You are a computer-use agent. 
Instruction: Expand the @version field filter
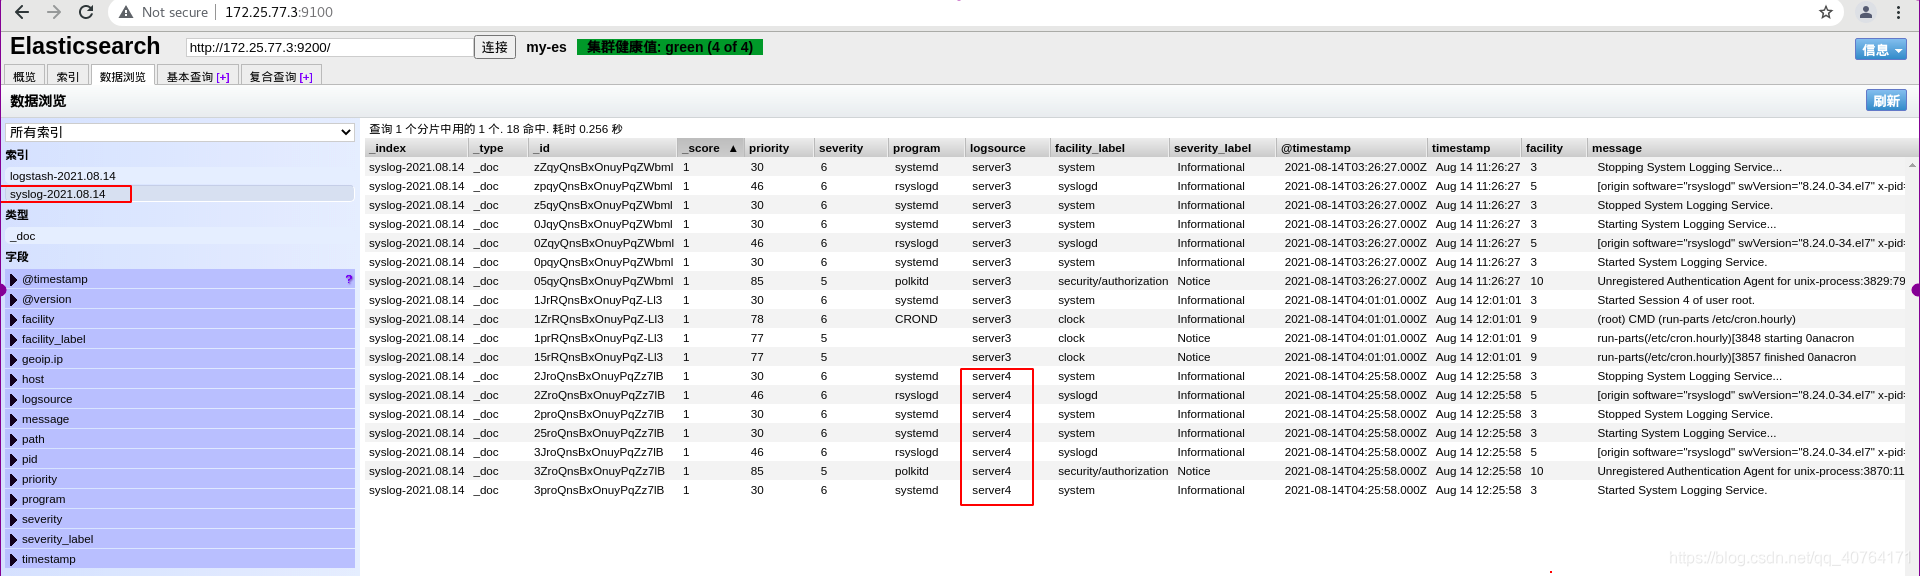[x=14, y=299]
